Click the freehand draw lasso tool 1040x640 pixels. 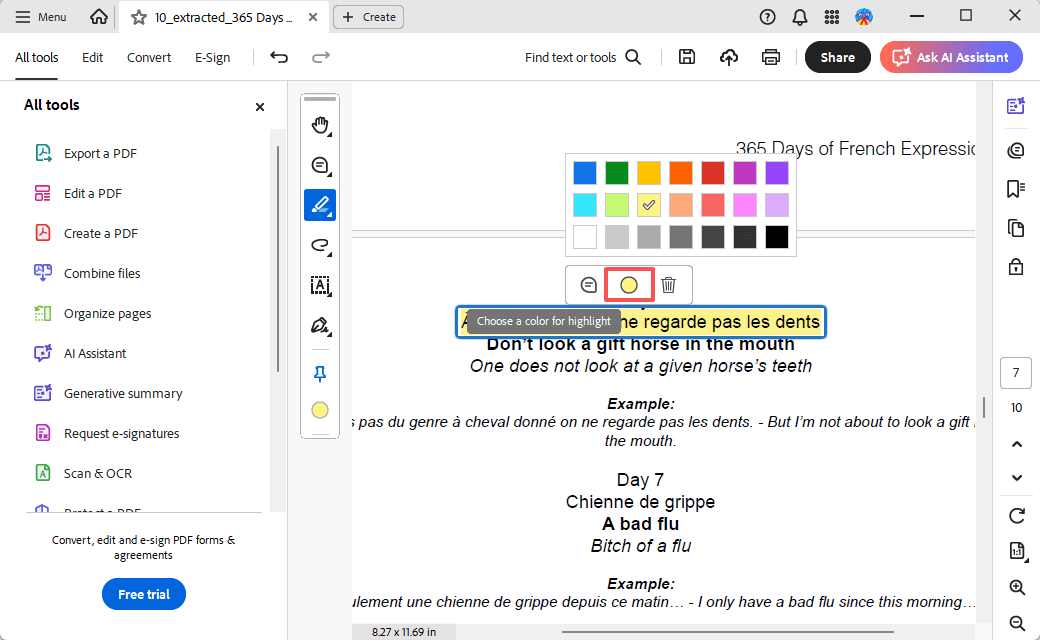tap(320, 245)
